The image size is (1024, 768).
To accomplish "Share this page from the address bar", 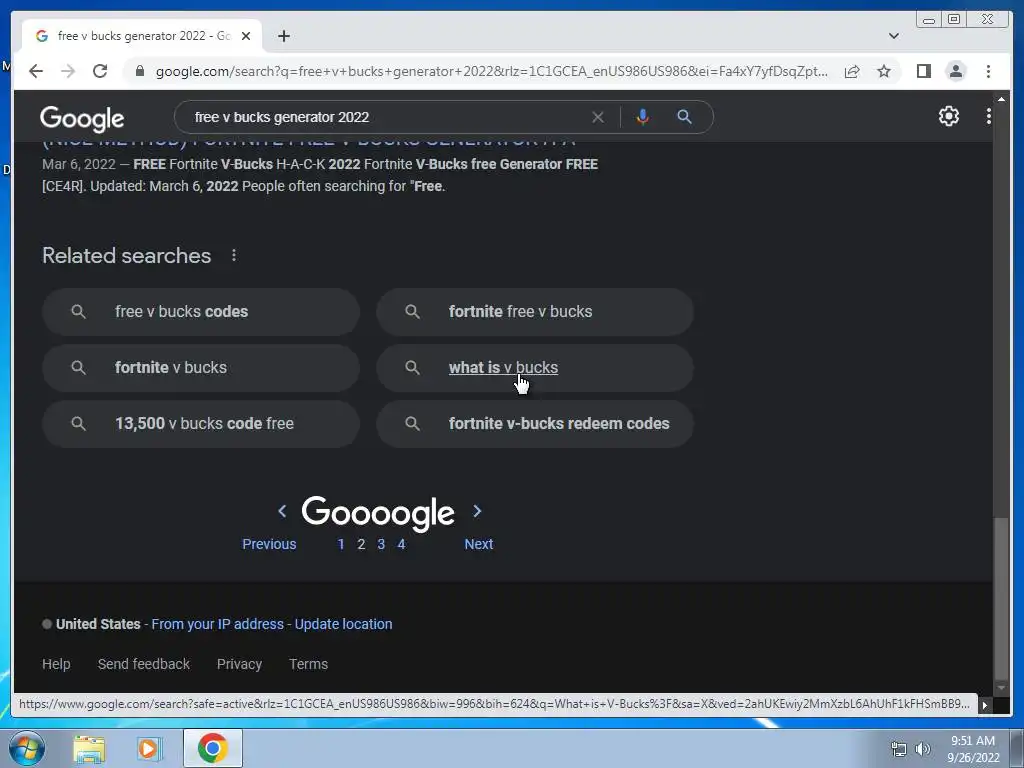I will click(852, 71).
